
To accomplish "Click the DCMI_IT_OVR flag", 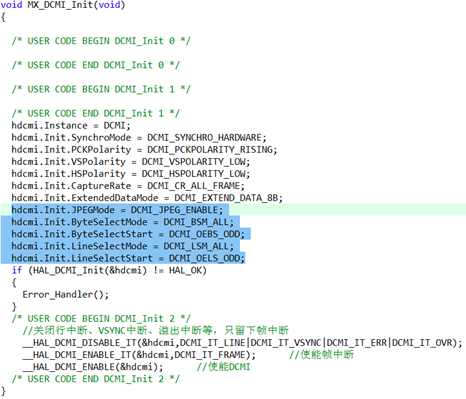I will coord(422,343).
